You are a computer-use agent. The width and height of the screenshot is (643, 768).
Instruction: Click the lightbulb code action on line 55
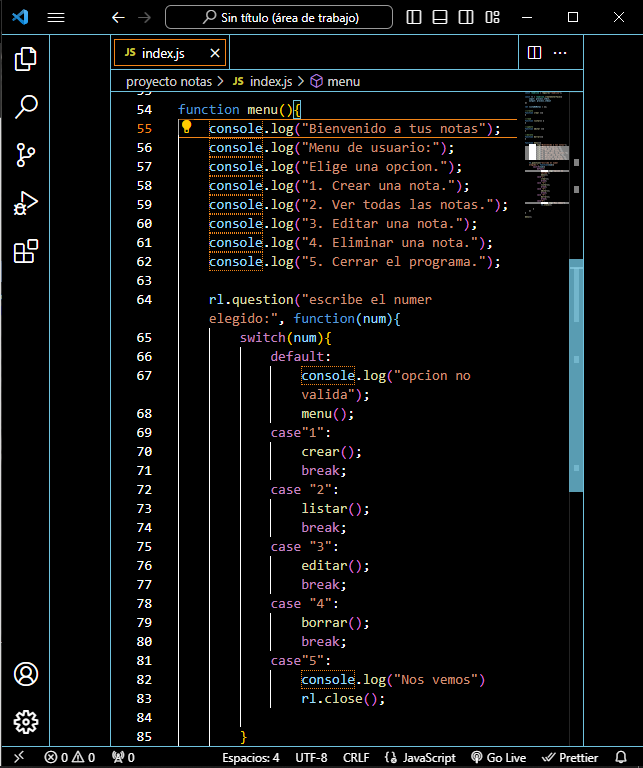pos(187,127)
